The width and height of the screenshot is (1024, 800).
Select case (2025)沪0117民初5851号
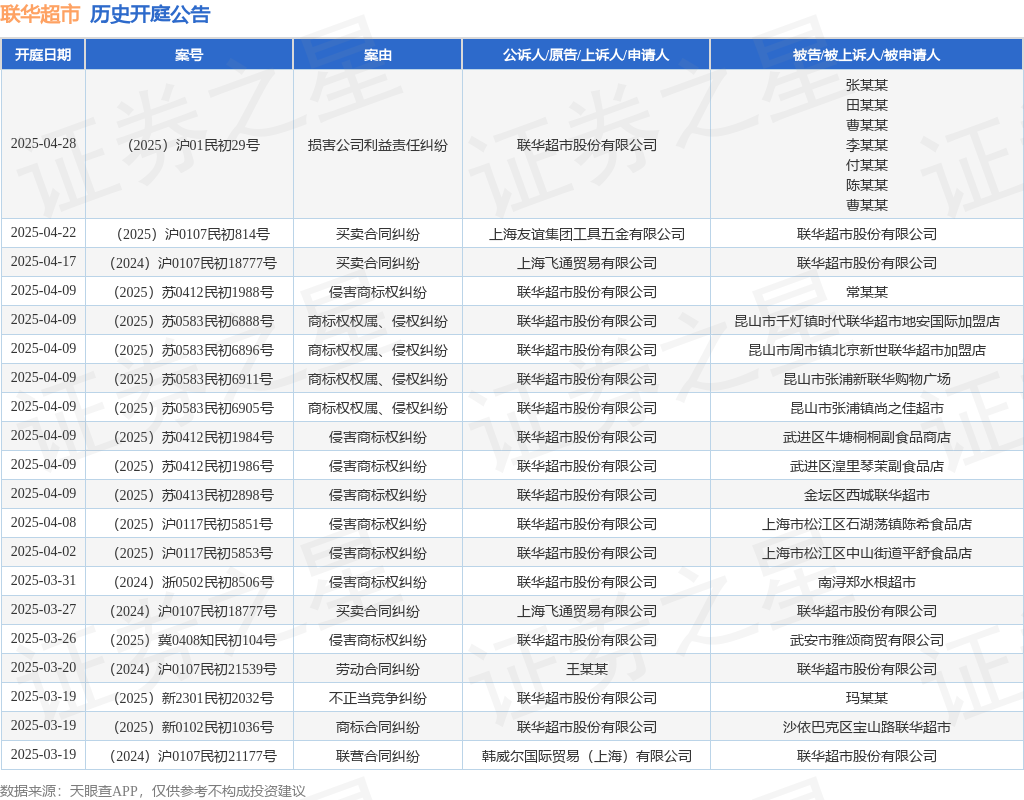click(x=193, y=524)
